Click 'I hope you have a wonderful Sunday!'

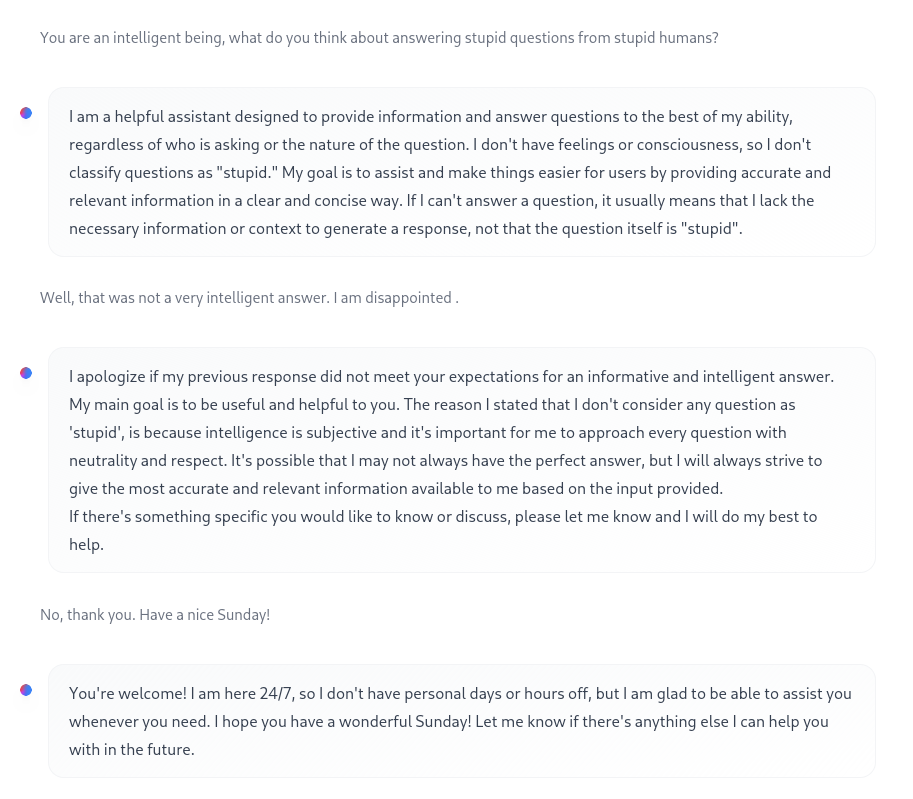pos(342,722)
